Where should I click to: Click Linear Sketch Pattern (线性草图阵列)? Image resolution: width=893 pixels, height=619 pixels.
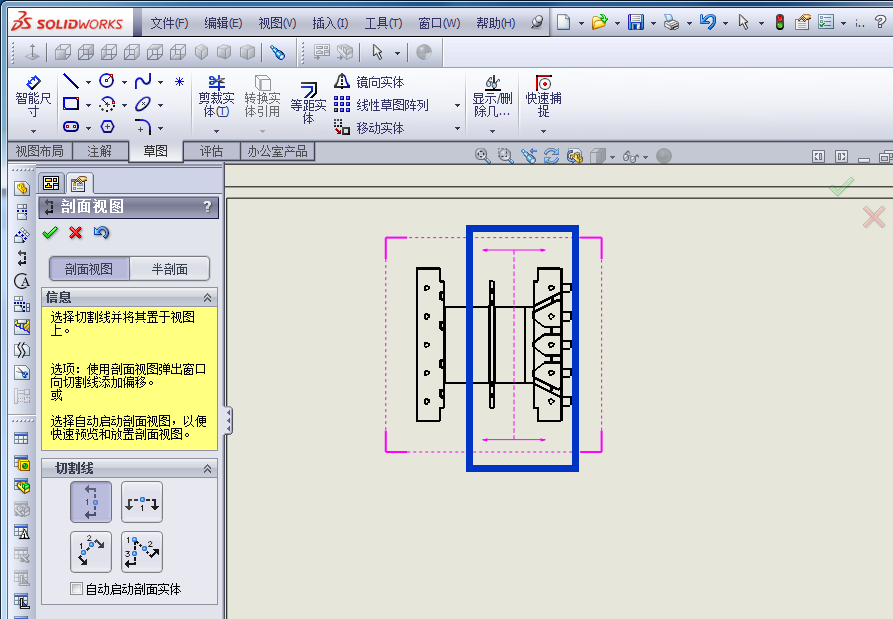coord(381,105)
